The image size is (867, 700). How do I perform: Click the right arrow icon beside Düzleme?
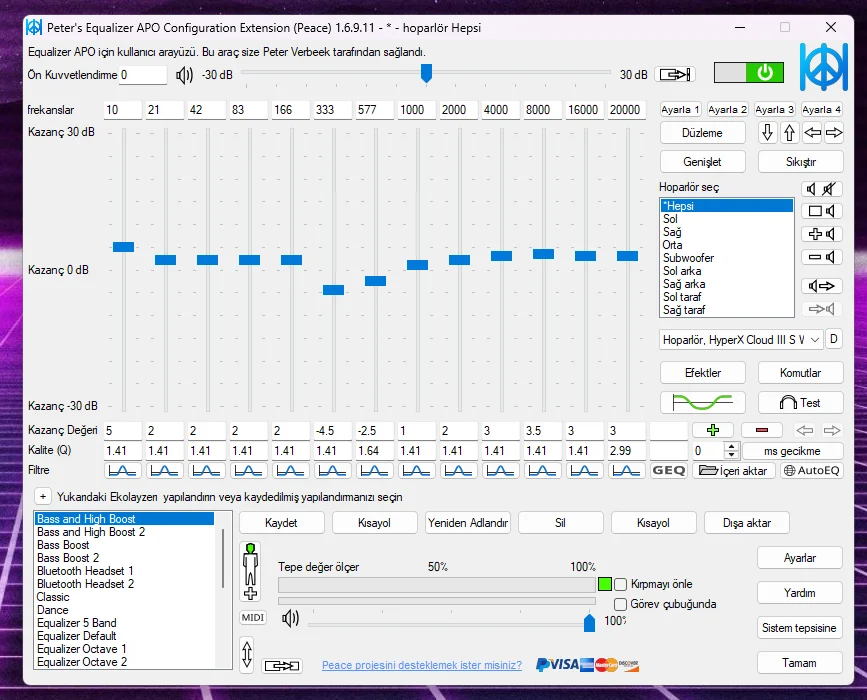pyautogui.click(x=834, y=133)
